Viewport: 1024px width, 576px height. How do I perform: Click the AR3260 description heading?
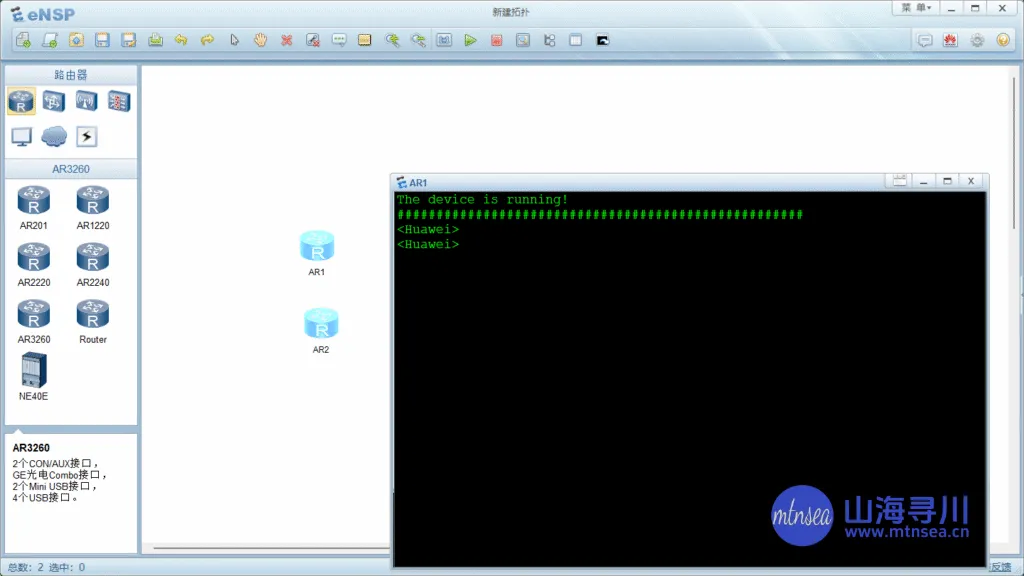point(31,448)
